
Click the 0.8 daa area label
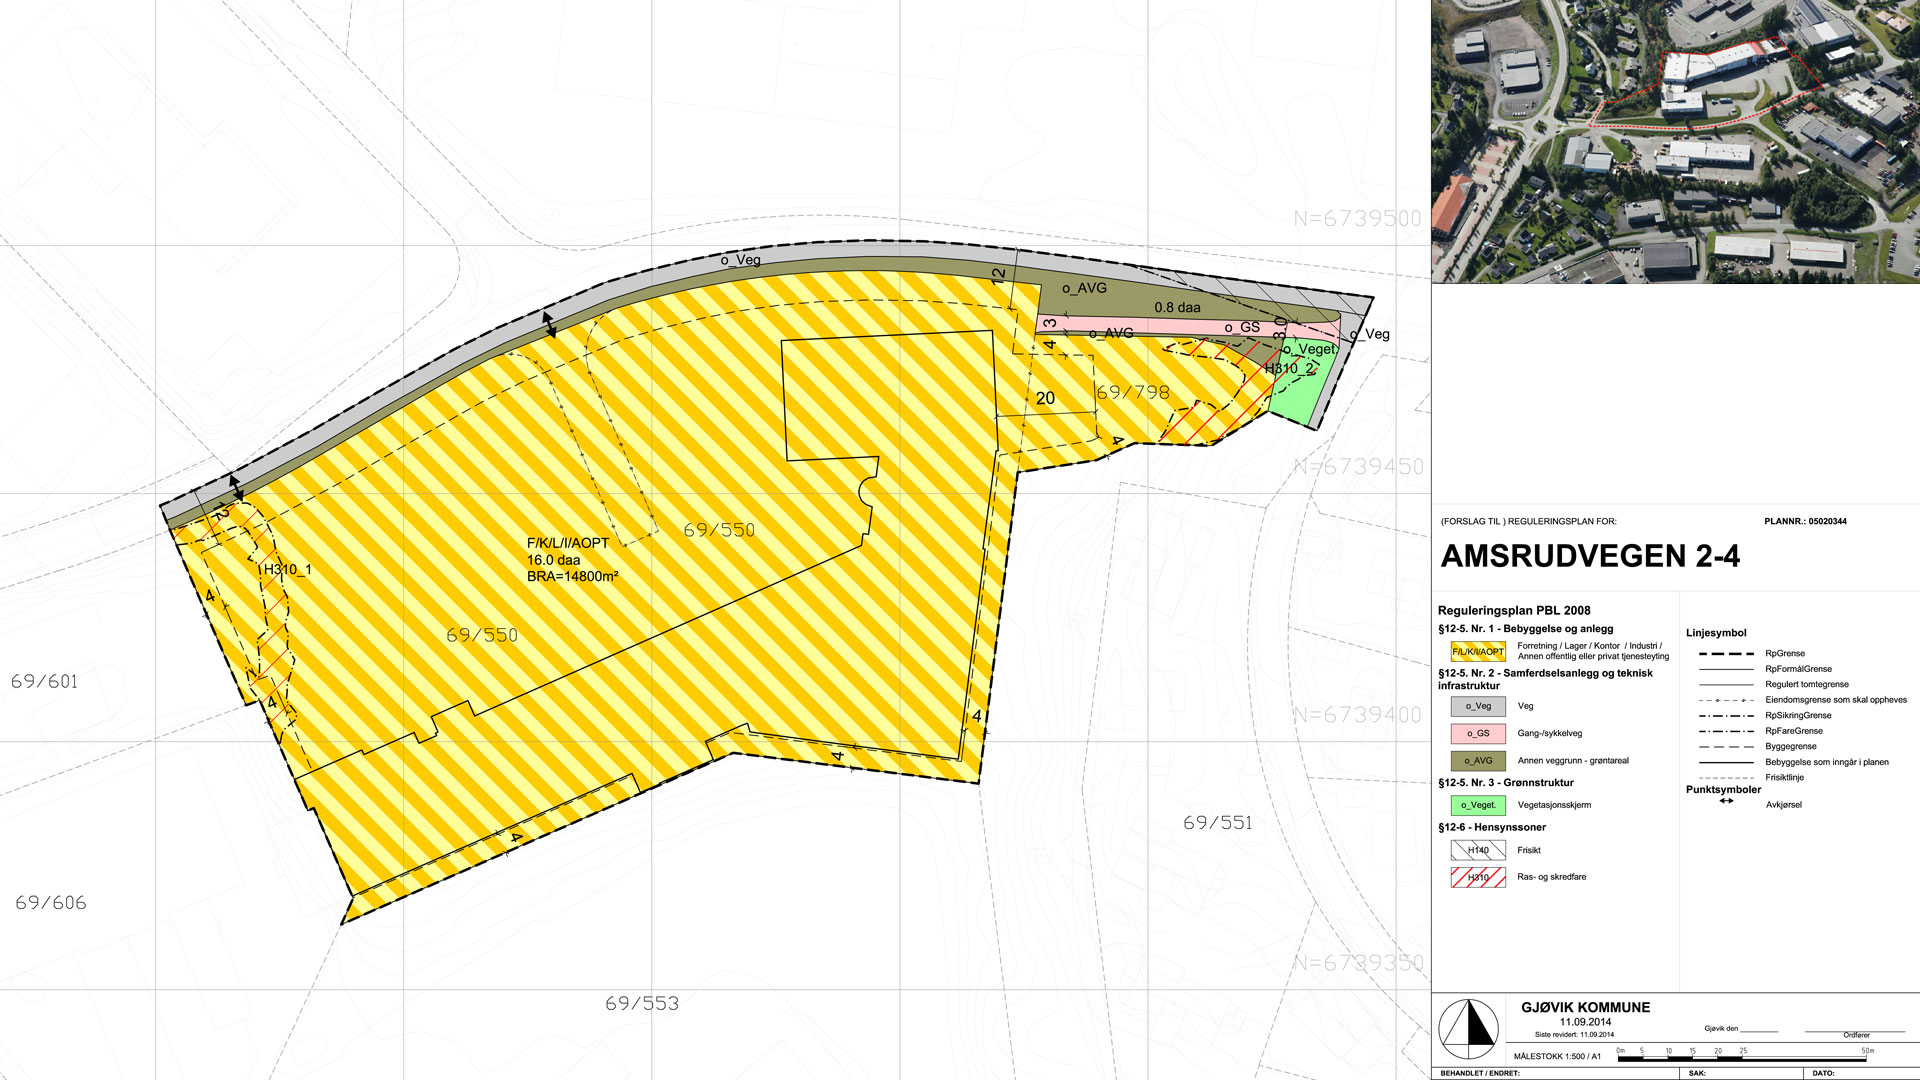click(1177, 307)
